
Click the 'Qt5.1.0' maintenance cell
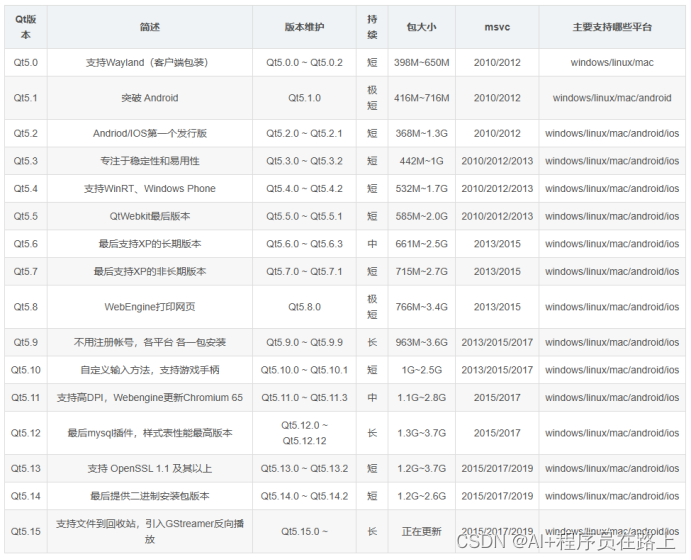(x=304, y=98)
